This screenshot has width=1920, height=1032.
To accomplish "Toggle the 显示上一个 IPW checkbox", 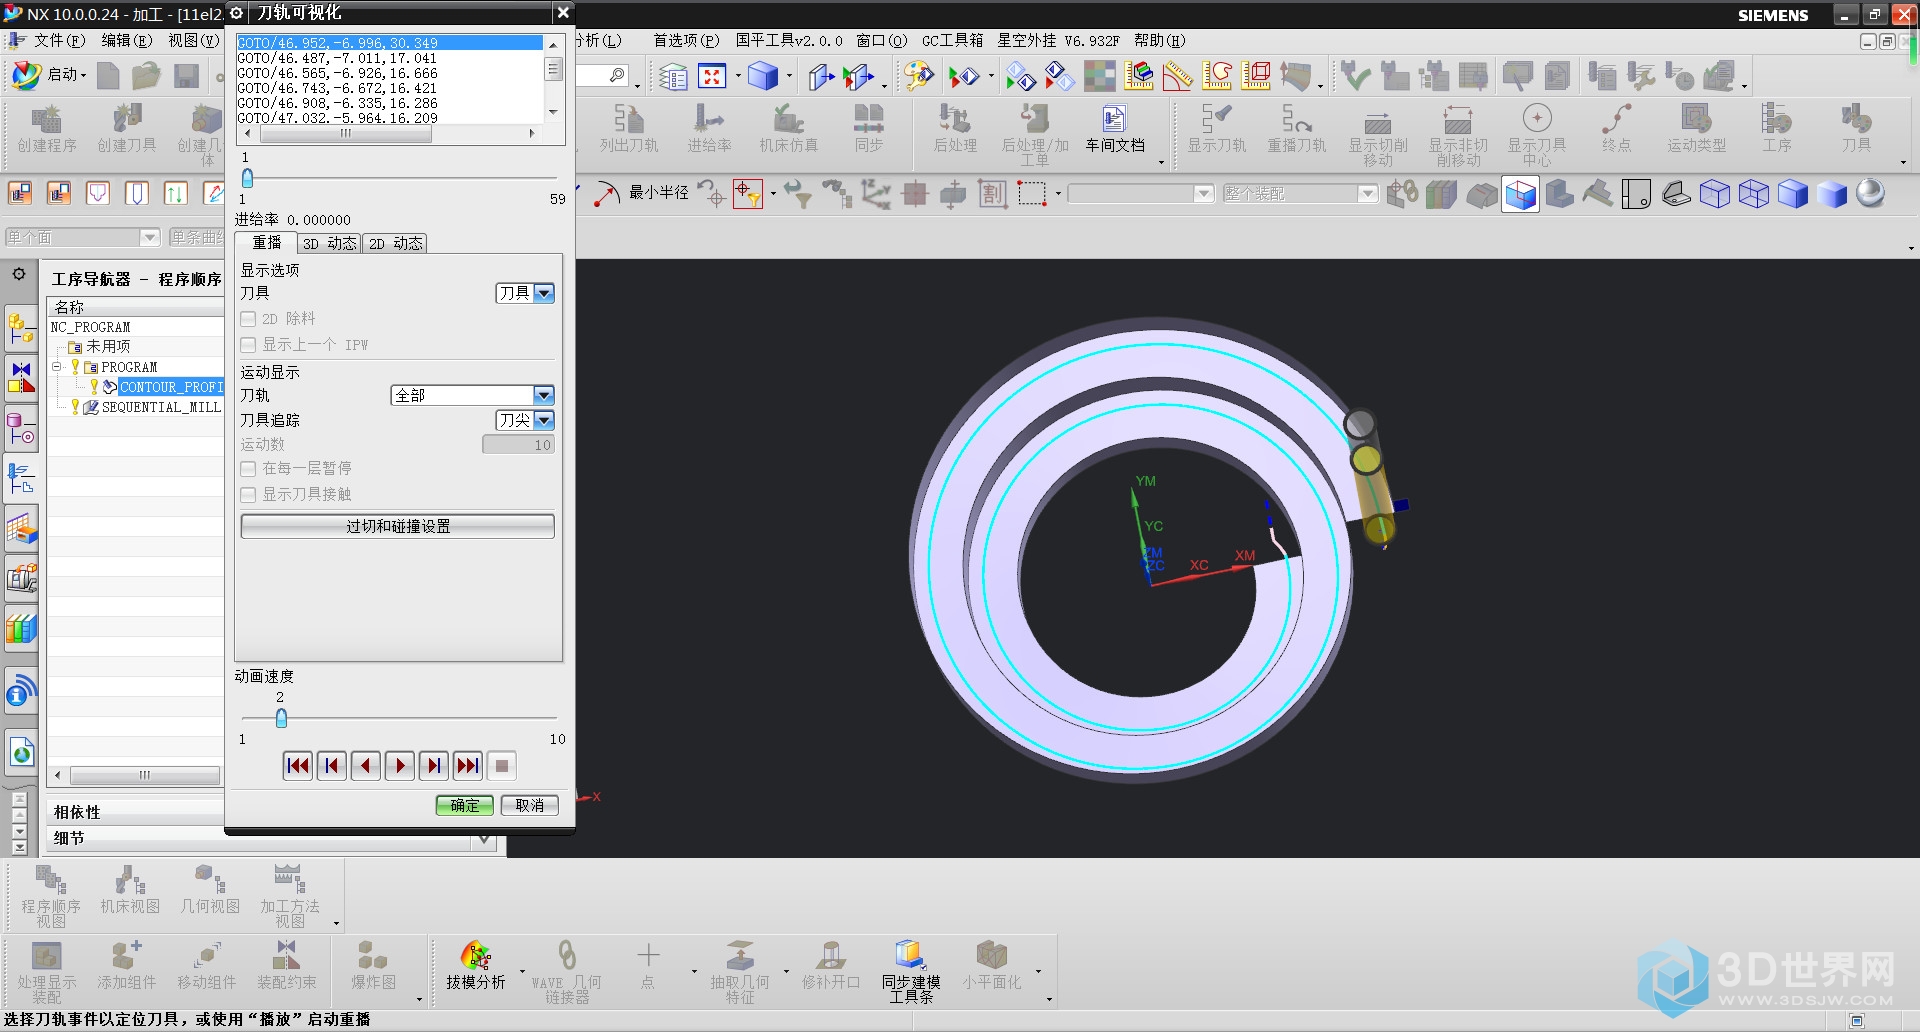I will coord(248,345).
